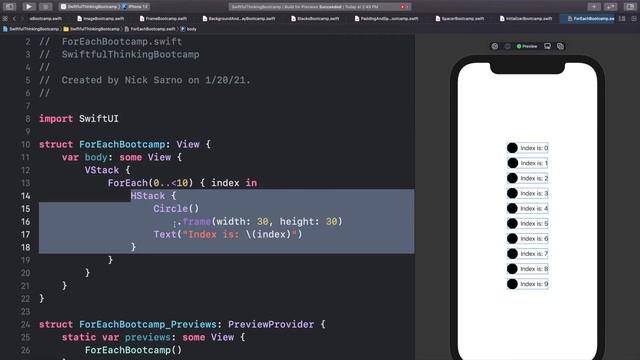Toggle the inspector panel button

pos(630,7)
